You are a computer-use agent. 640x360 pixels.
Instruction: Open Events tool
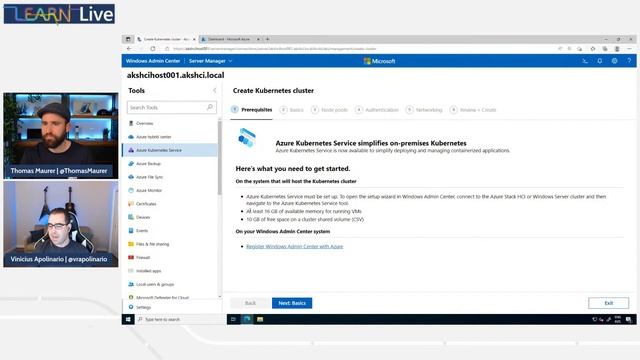(x=171, y=231)
